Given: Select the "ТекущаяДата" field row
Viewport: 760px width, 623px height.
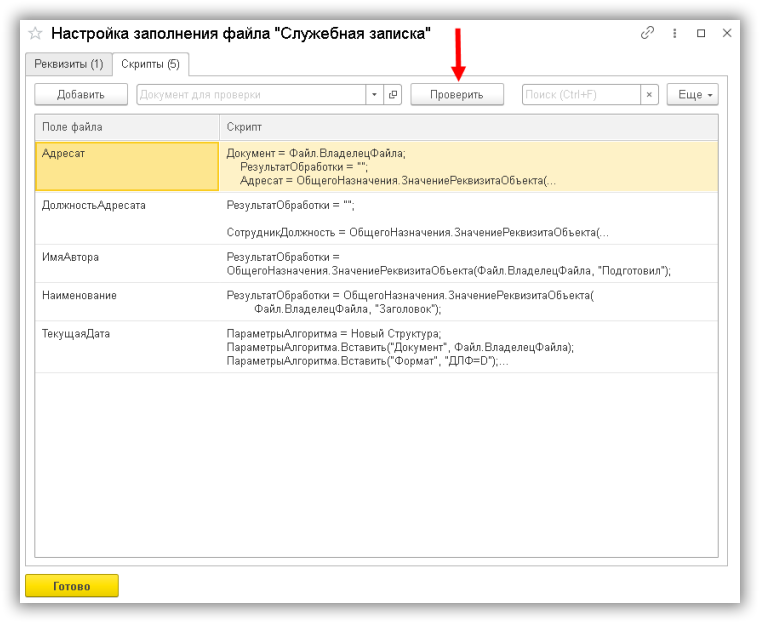Looking at the screenshot, I should coord(76,333).
